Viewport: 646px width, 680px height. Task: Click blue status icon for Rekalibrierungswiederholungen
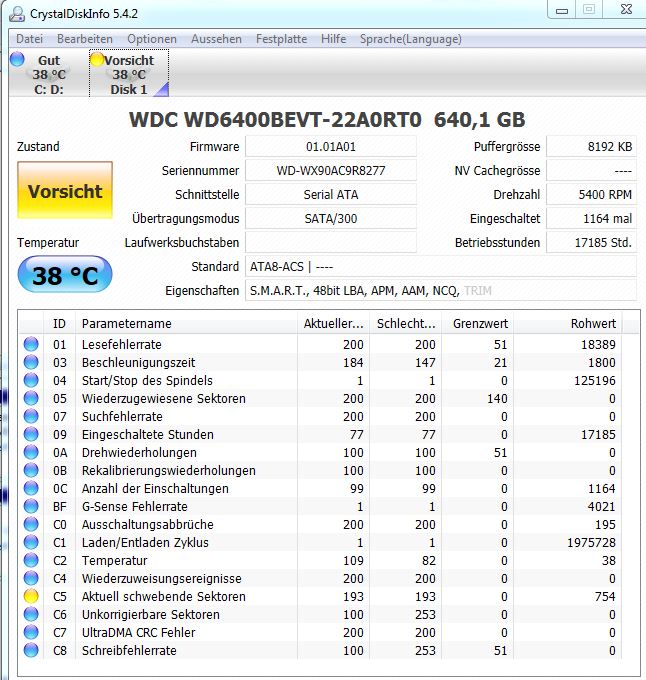[x=31, y=470]
